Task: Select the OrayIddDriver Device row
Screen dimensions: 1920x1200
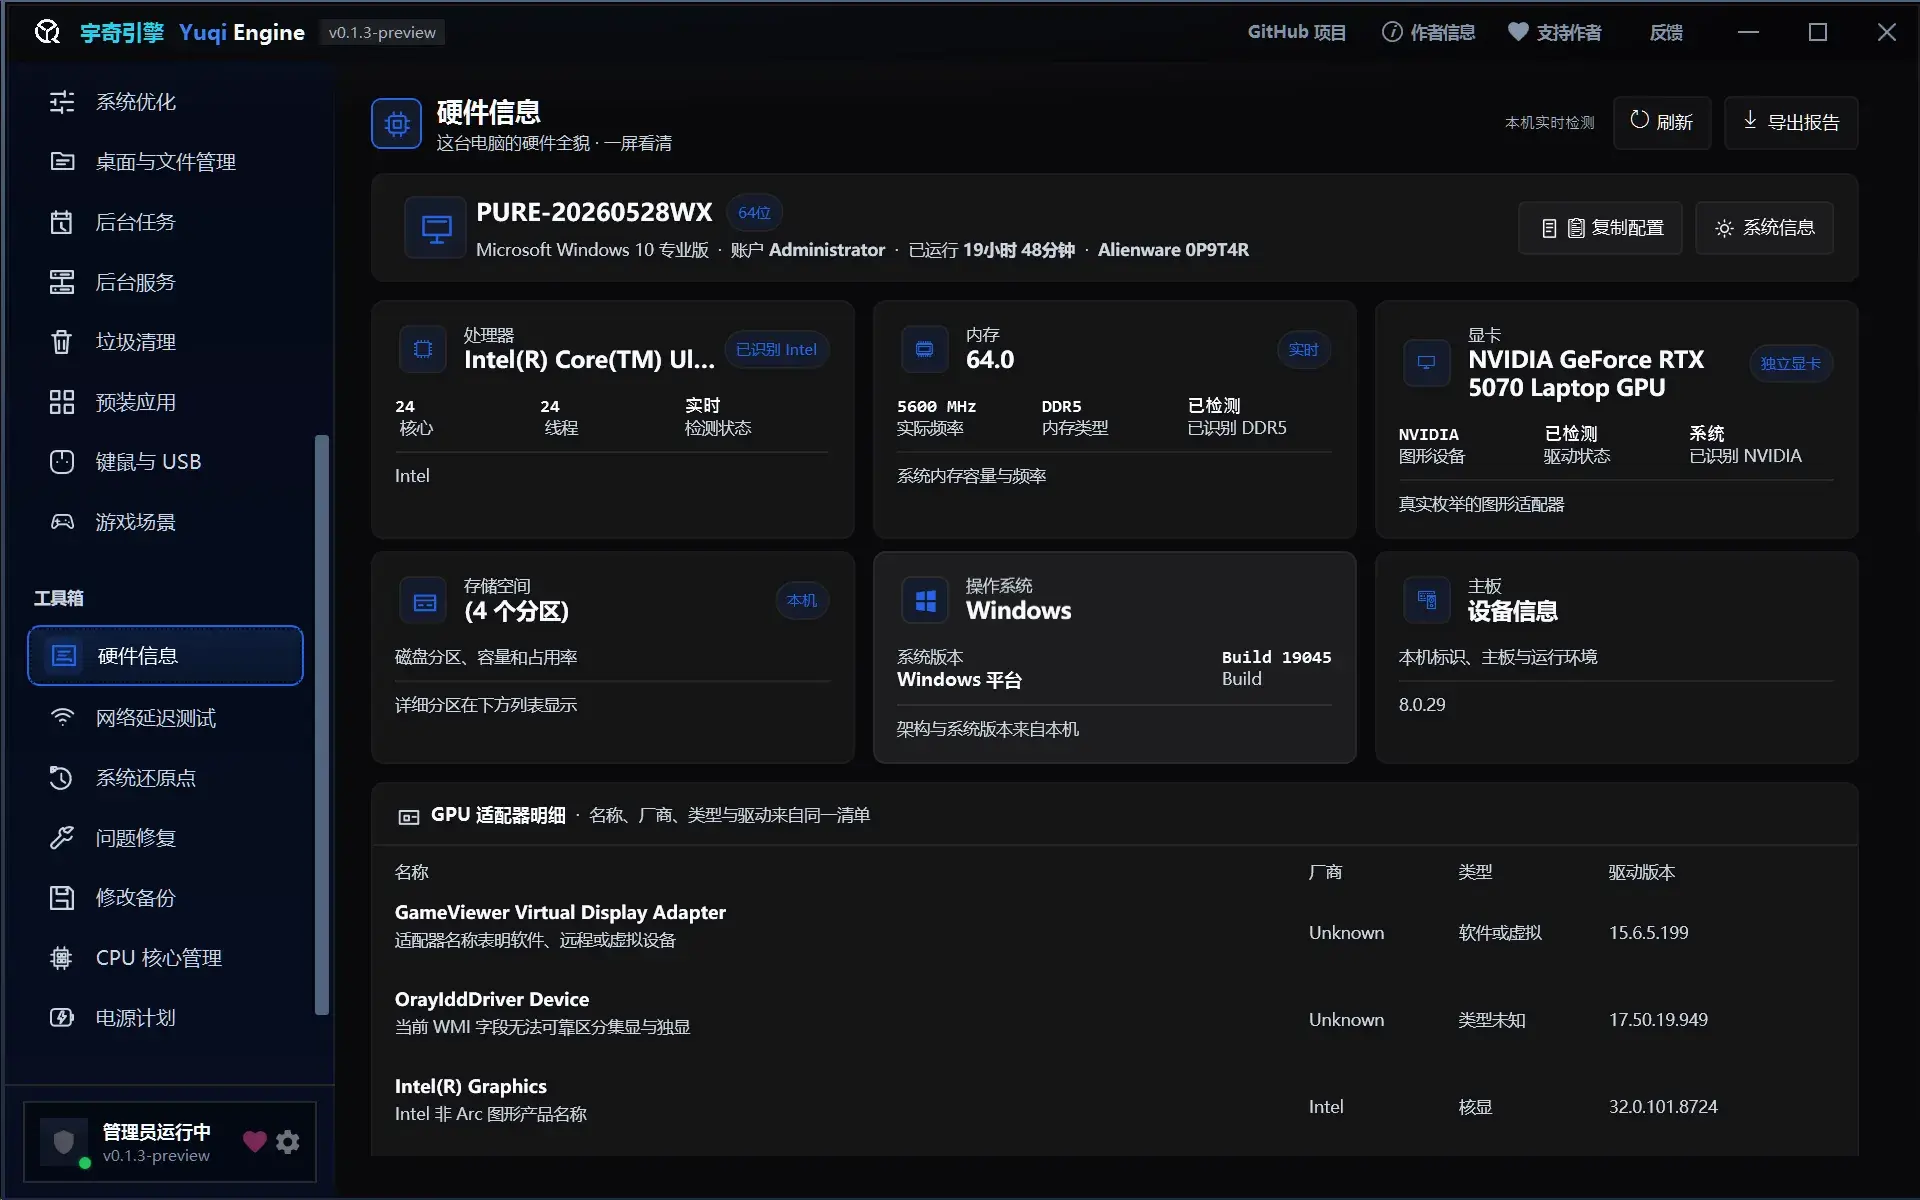Action: click(x=1115, y=1013)
